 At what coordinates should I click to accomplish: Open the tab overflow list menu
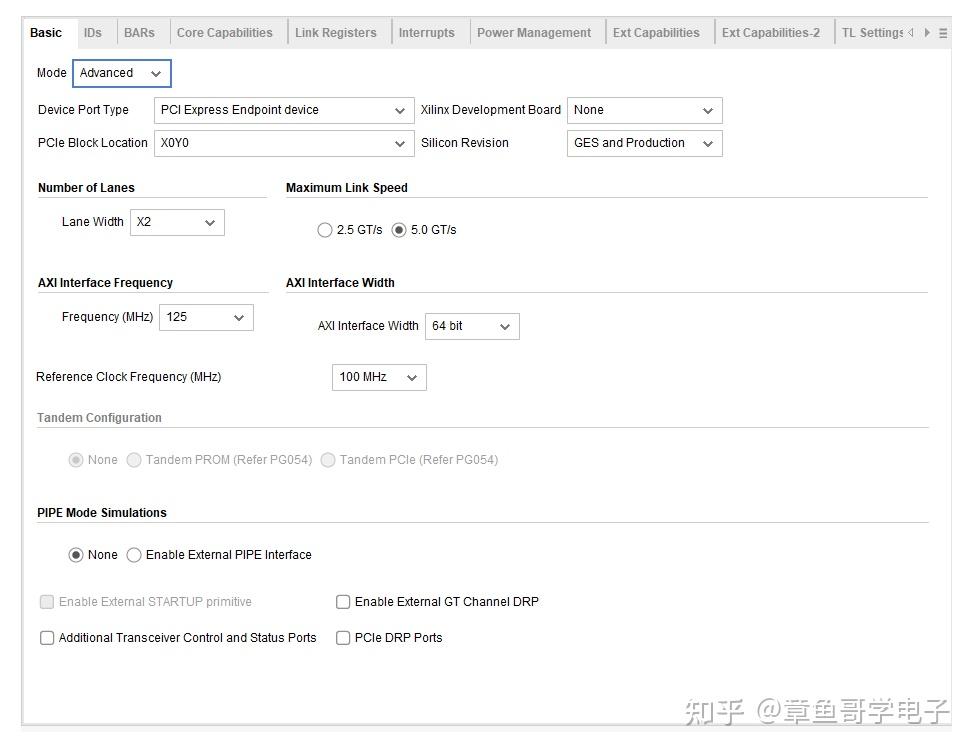click(941, 31)
